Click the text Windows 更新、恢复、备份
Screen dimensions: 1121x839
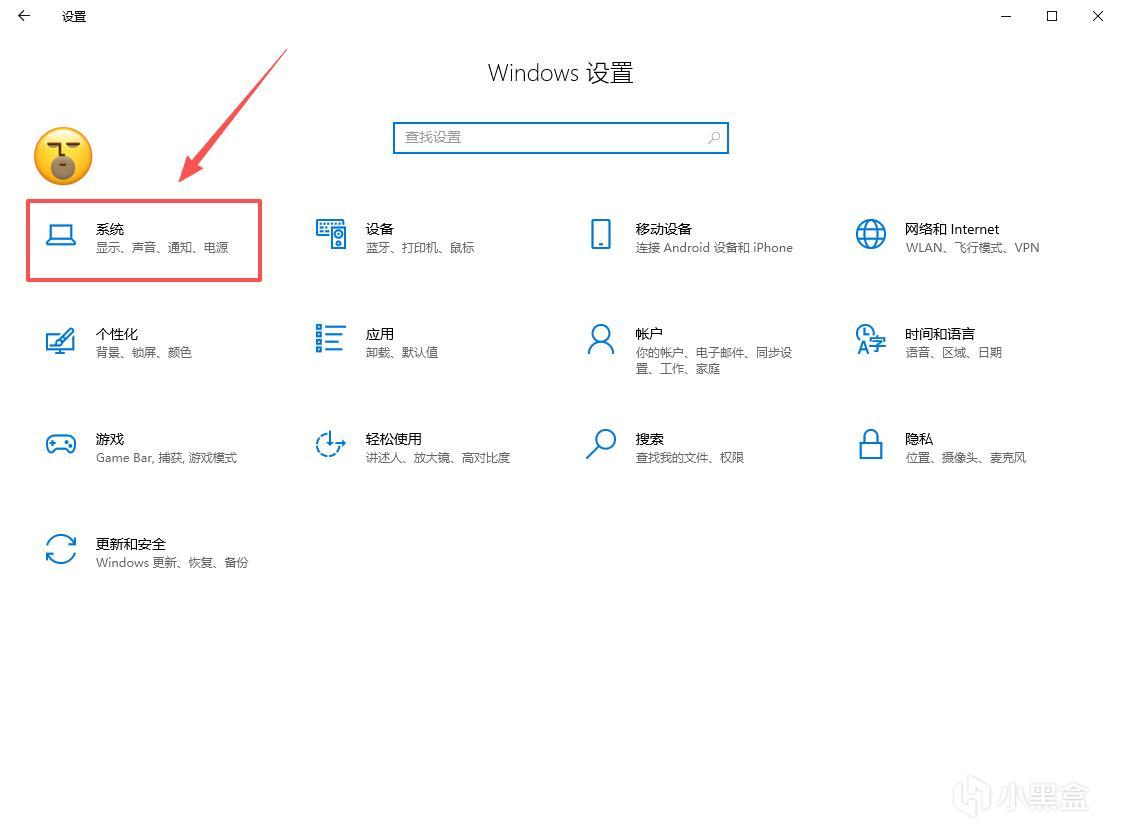[172, 562]
